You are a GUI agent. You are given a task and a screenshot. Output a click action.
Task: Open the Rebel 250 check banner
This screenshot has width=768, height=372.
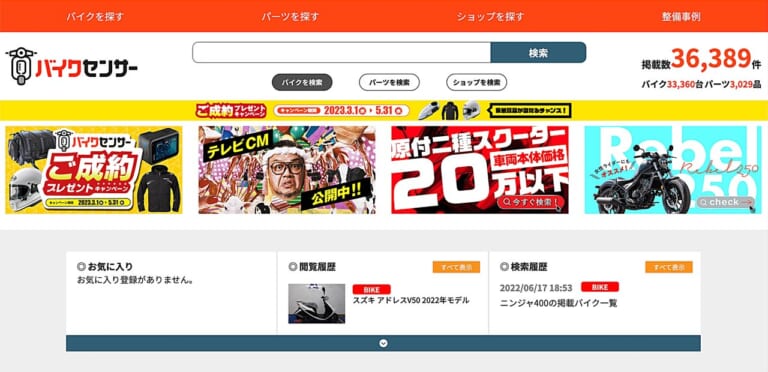click(673, 170)
